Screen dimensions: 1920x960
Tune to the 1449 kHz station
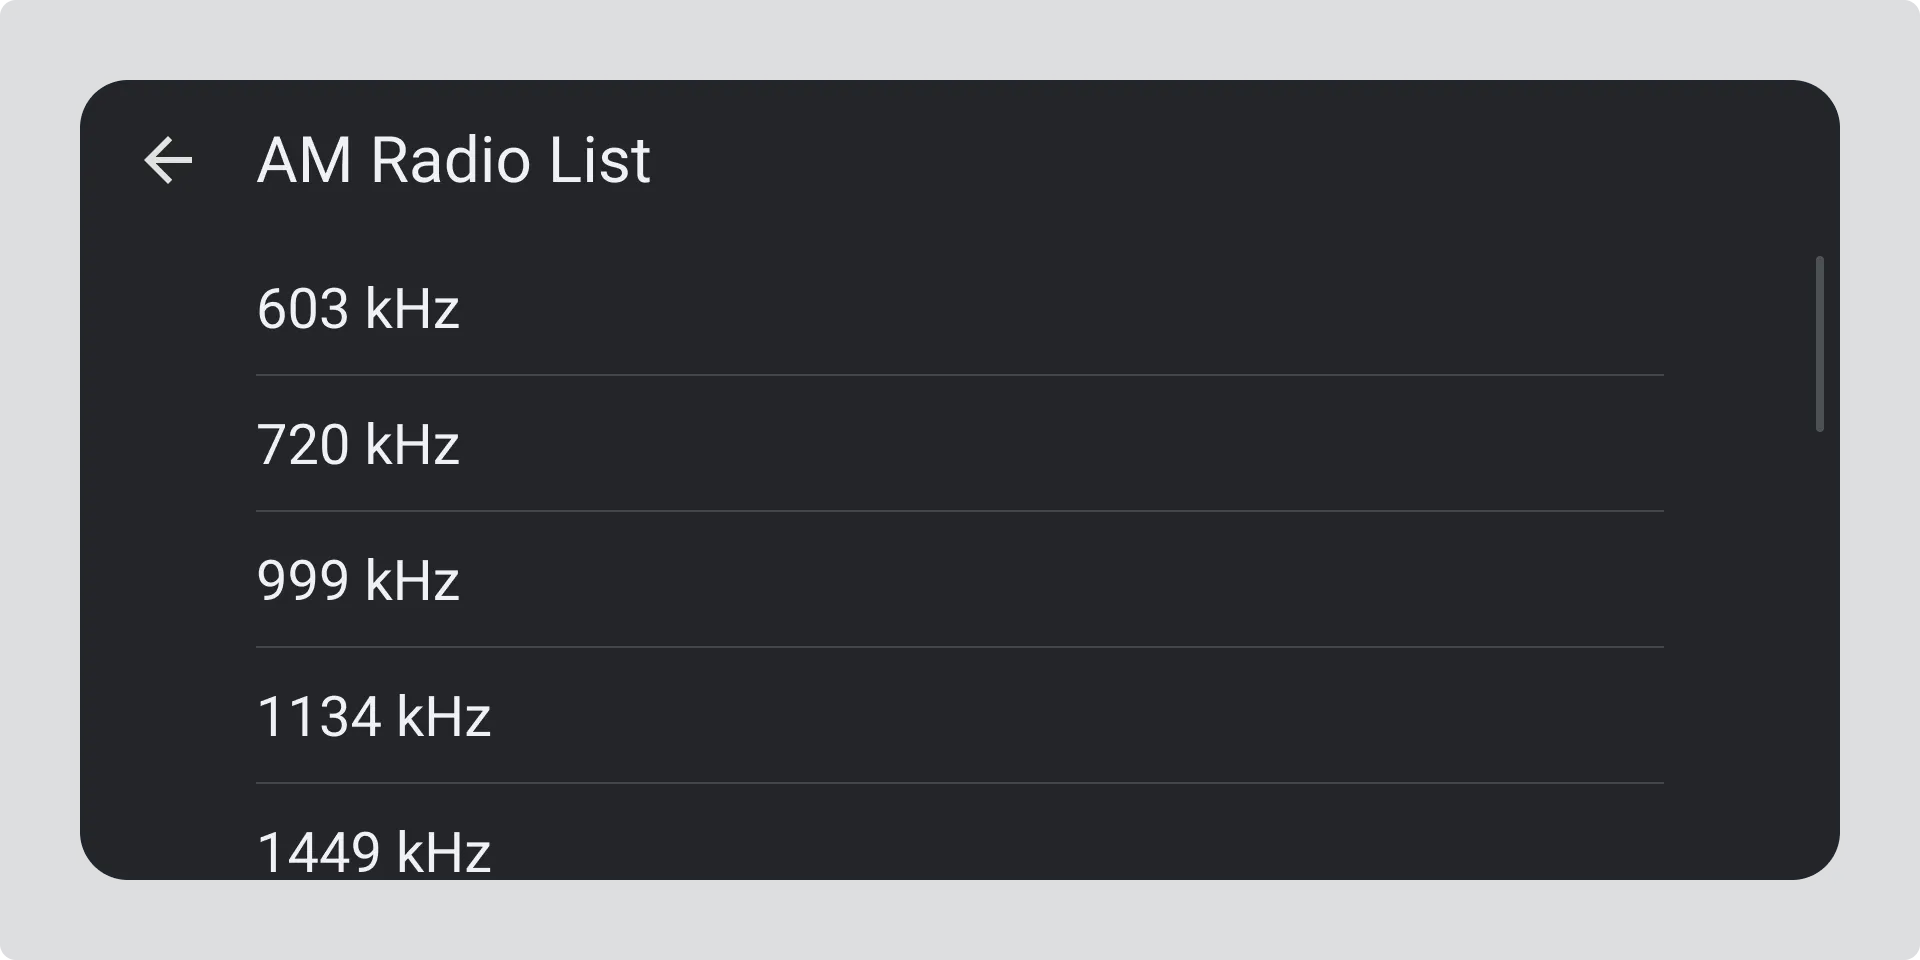(374, 852)
